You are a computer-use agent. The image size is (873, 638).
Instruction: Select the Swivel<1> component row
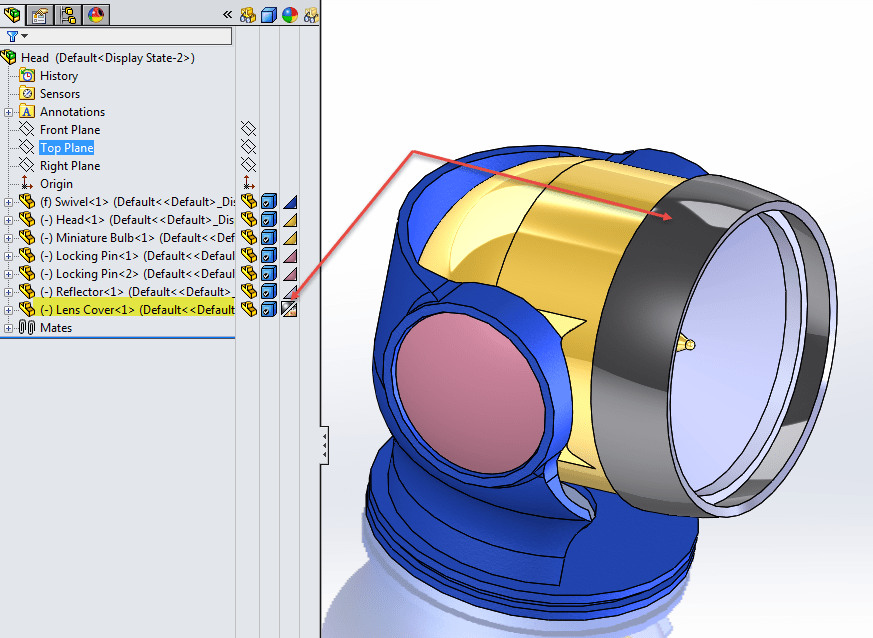(x=127, y=202)
